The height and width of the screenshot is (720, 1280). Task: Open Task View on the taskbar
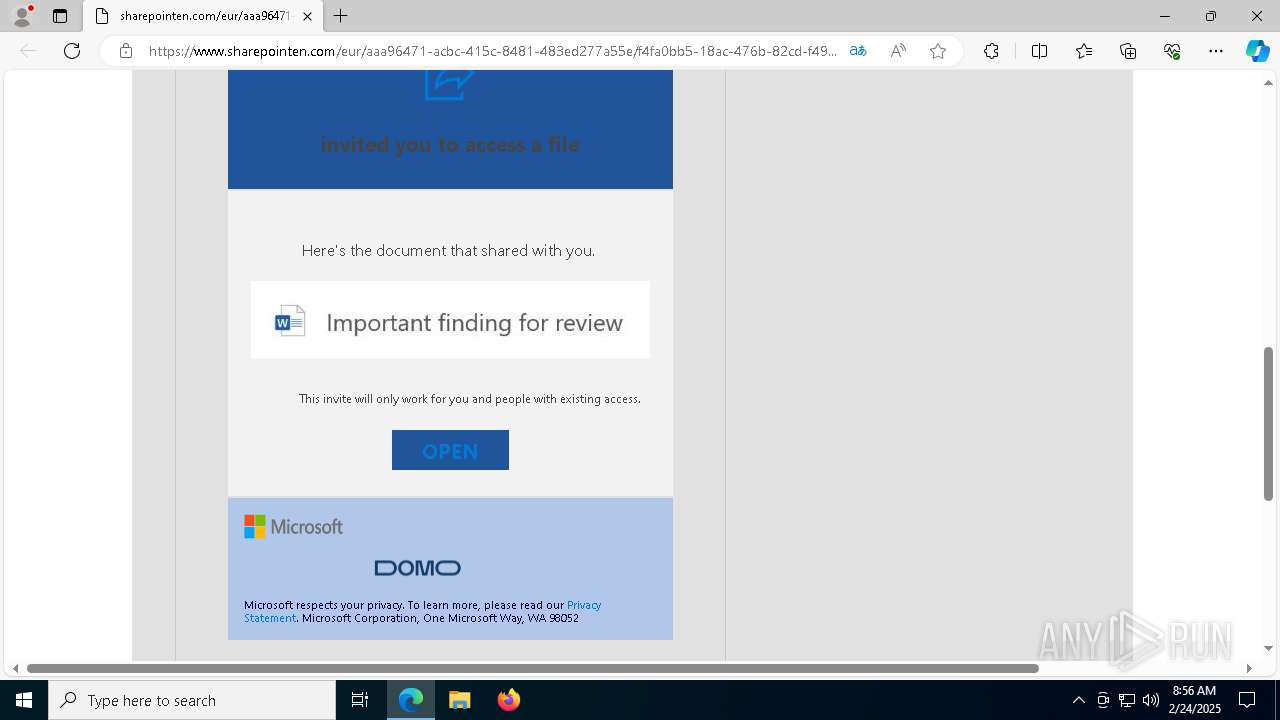click(x=360, y=700)
